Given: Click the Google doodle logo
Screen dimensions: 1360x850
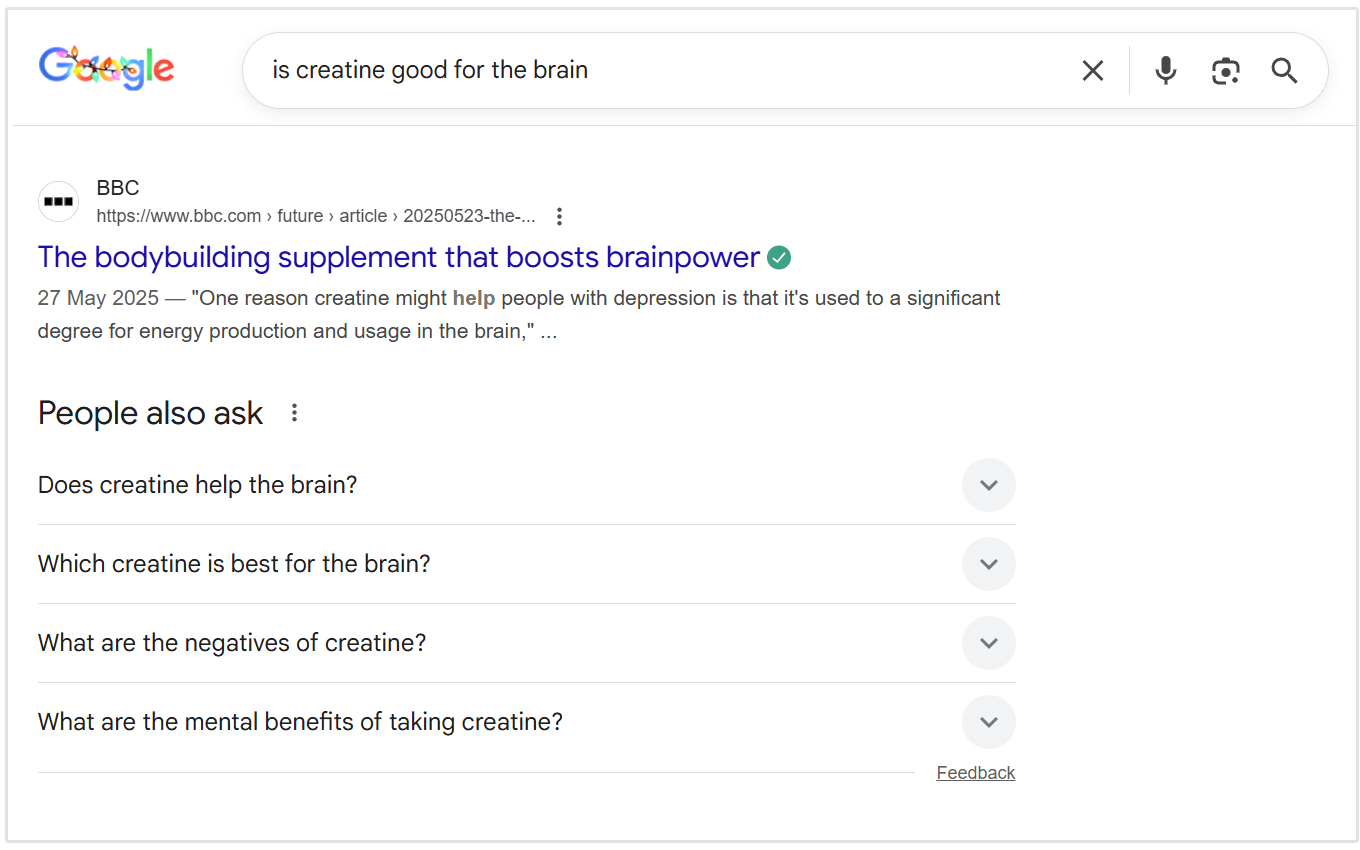Looking at the screenshot, I should 106,68.
